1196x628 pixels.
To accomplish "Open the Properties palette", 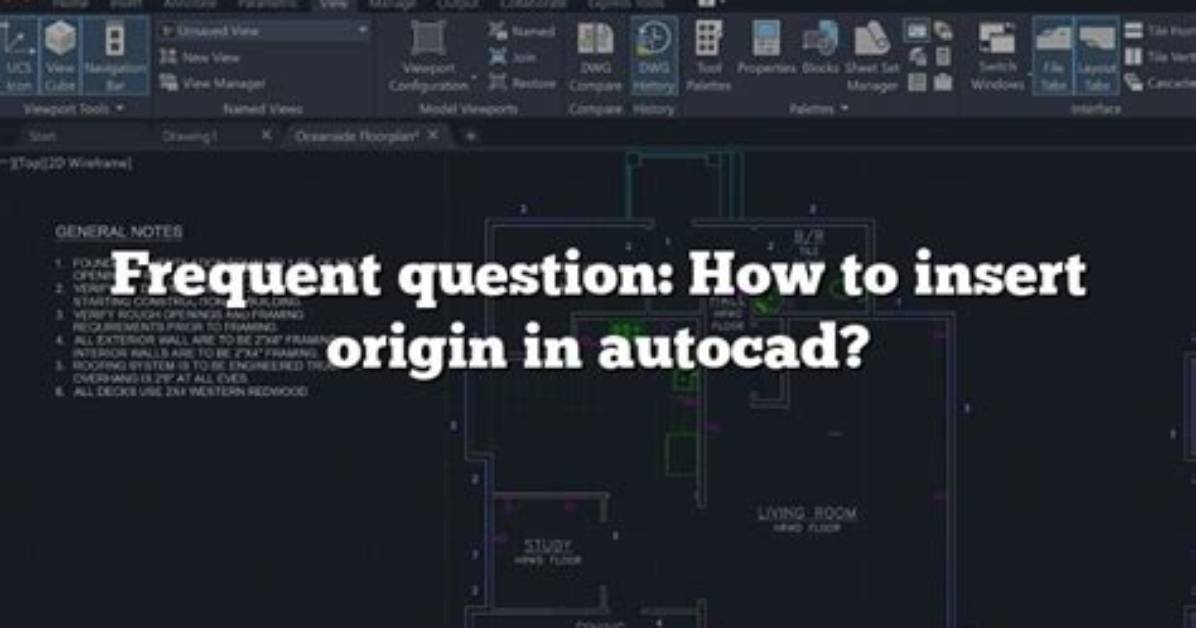I will coord(767,48).
